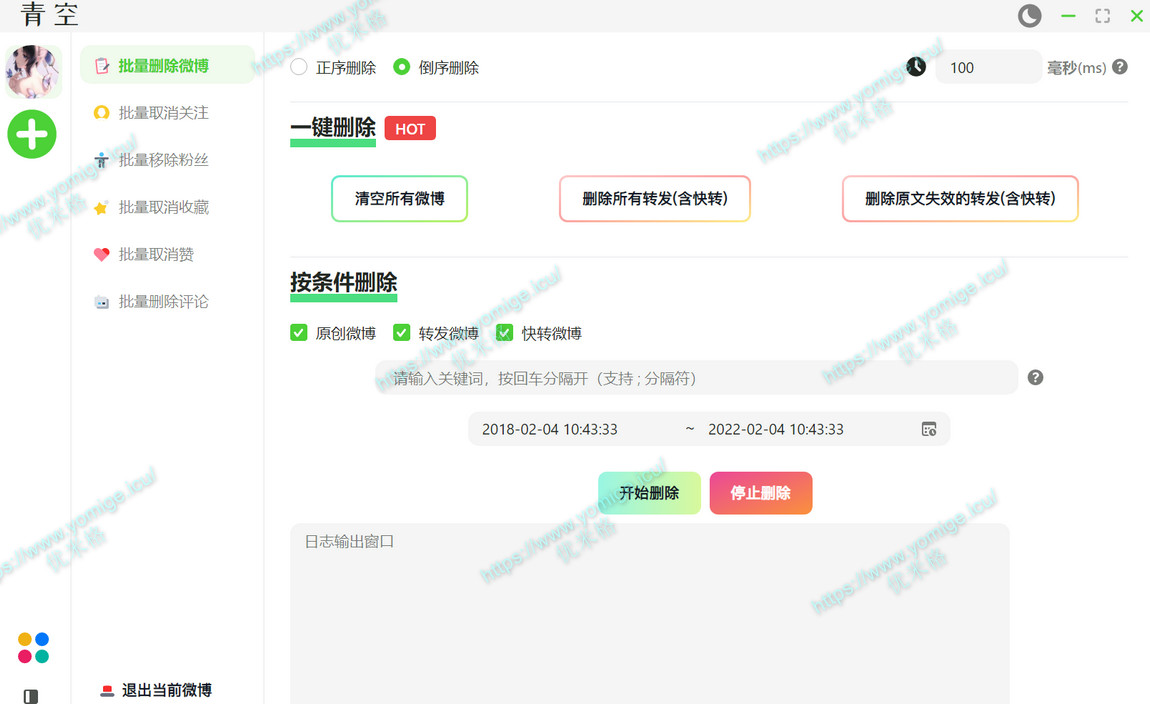Open 批量取消关注 menu item
Image resolution: width=1150 pixels, height=704 pixels.
(x=163, y=113)
